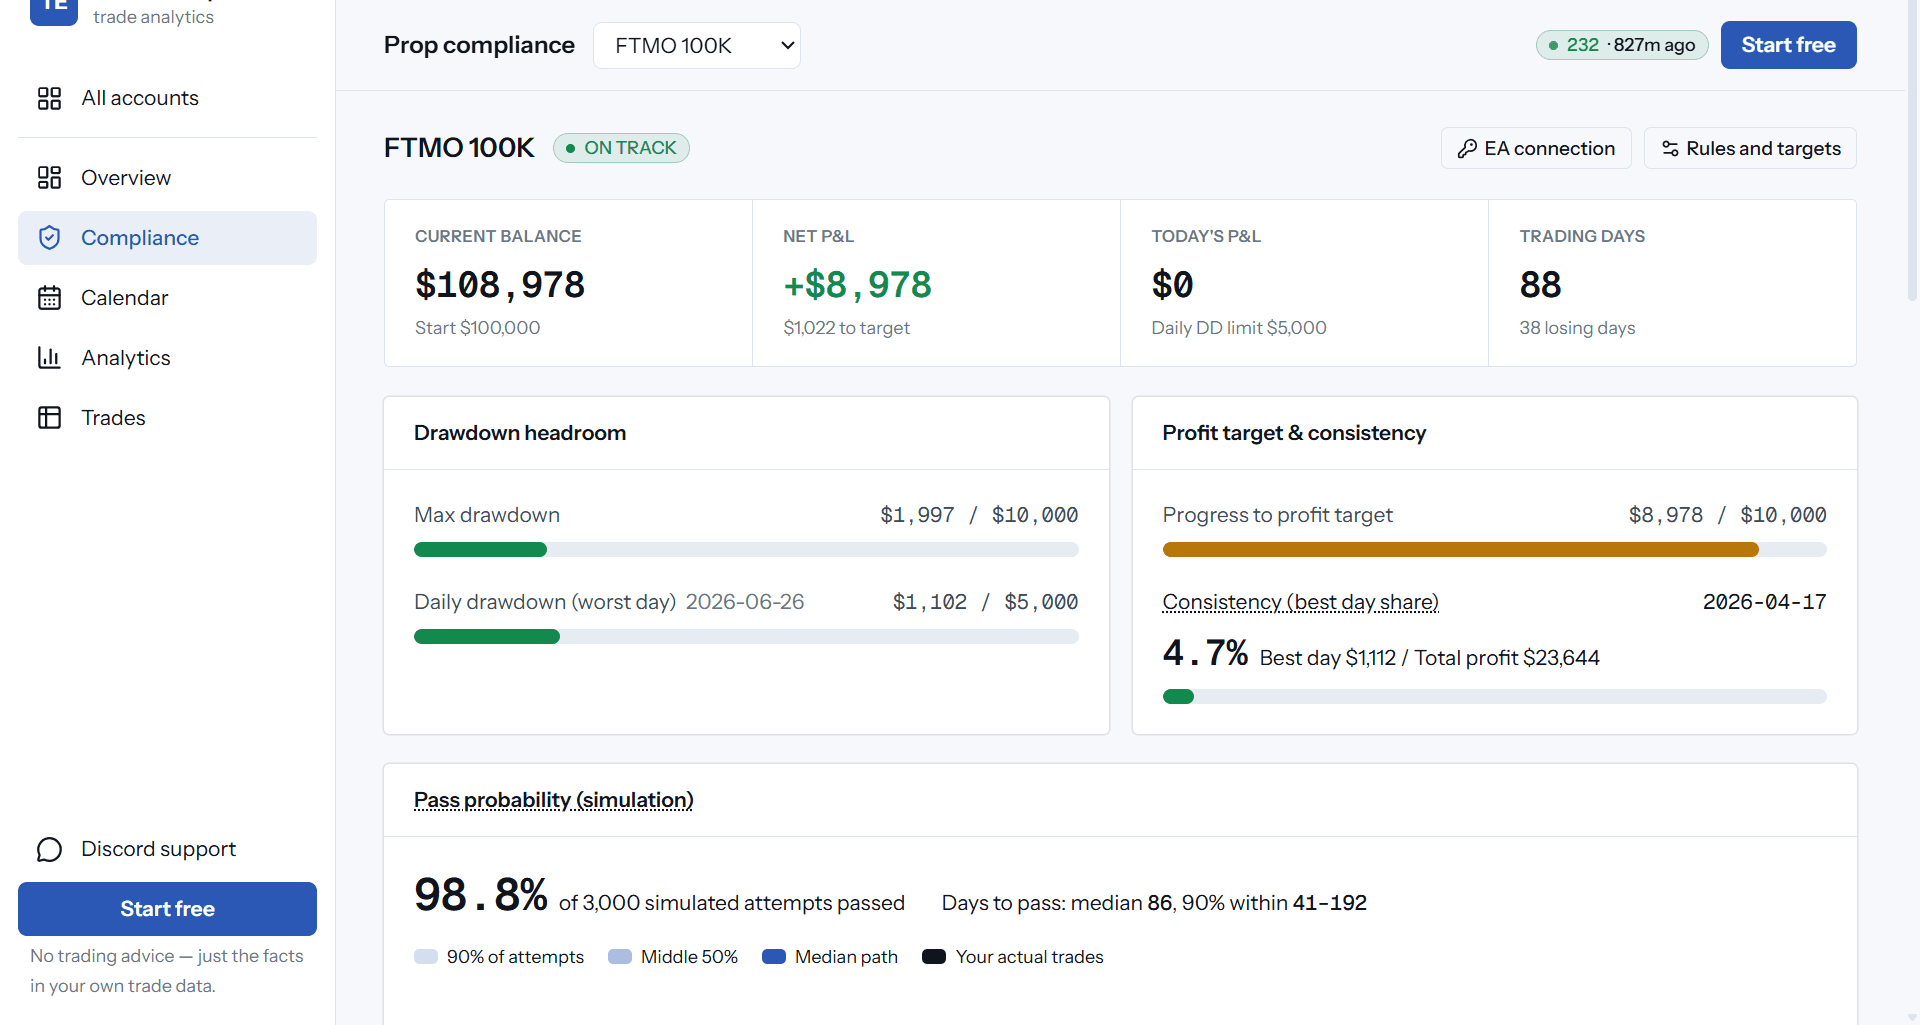Click the Prop compliance page title
The height and width of the screenshot is (1025, 1920).
pos(479,45)
